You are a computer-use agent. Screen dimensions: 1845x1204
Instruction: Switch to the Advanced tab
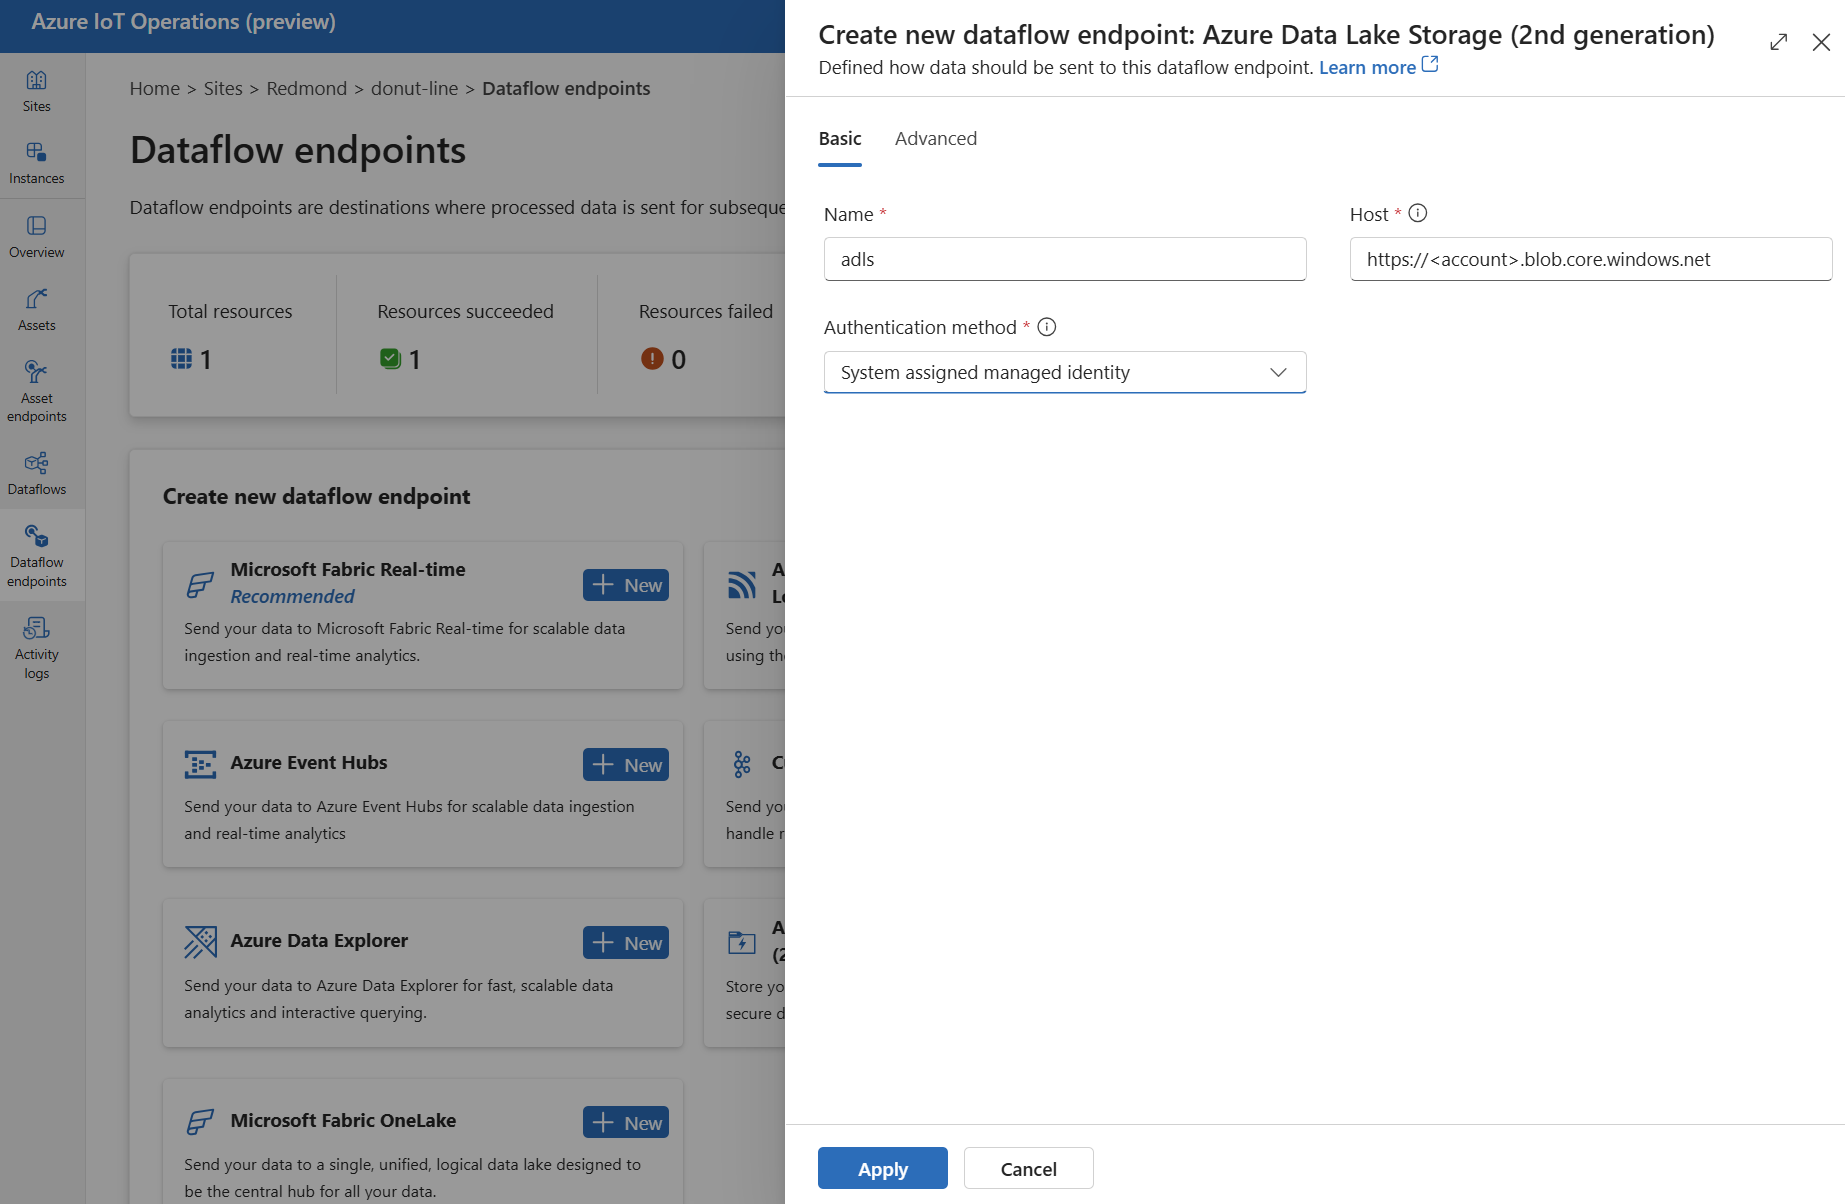click(936, 139)
